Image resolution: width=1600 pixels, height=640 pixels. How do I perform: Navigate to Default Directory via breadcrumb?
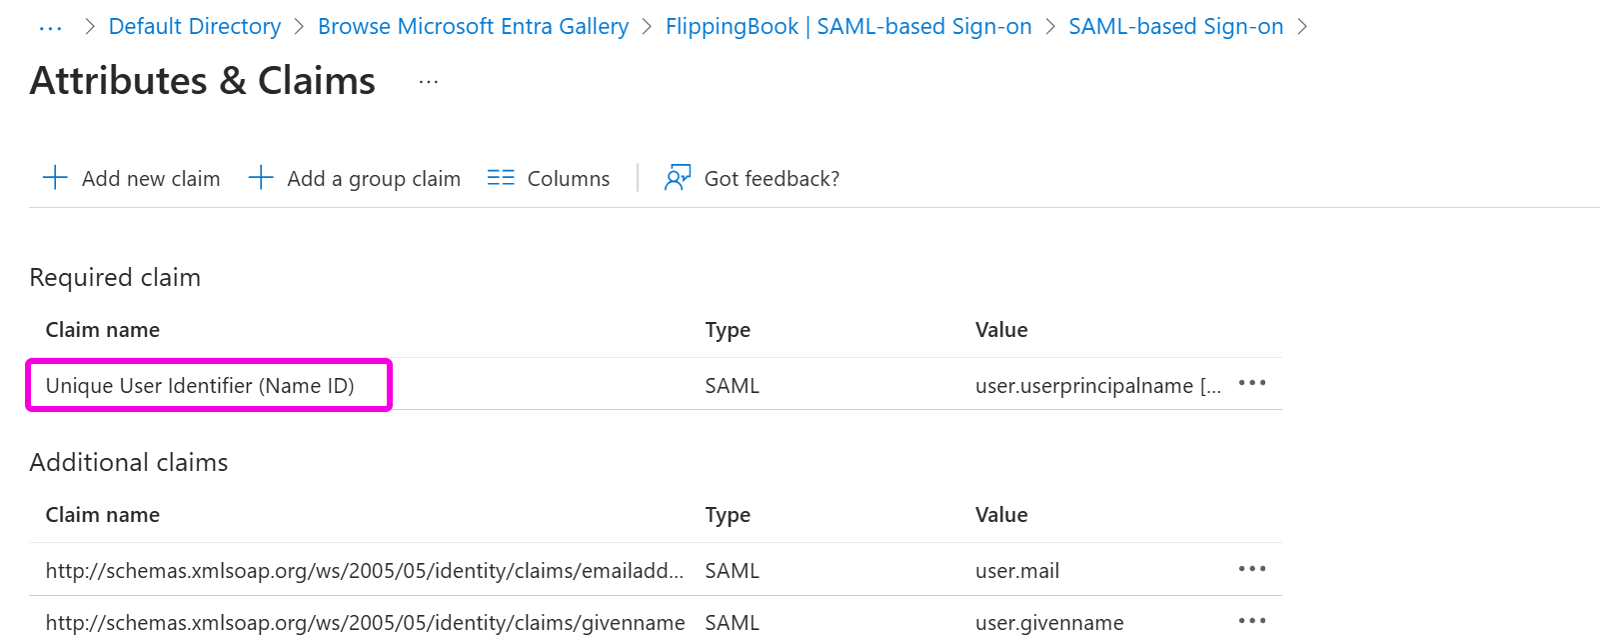tap(194, 26)
